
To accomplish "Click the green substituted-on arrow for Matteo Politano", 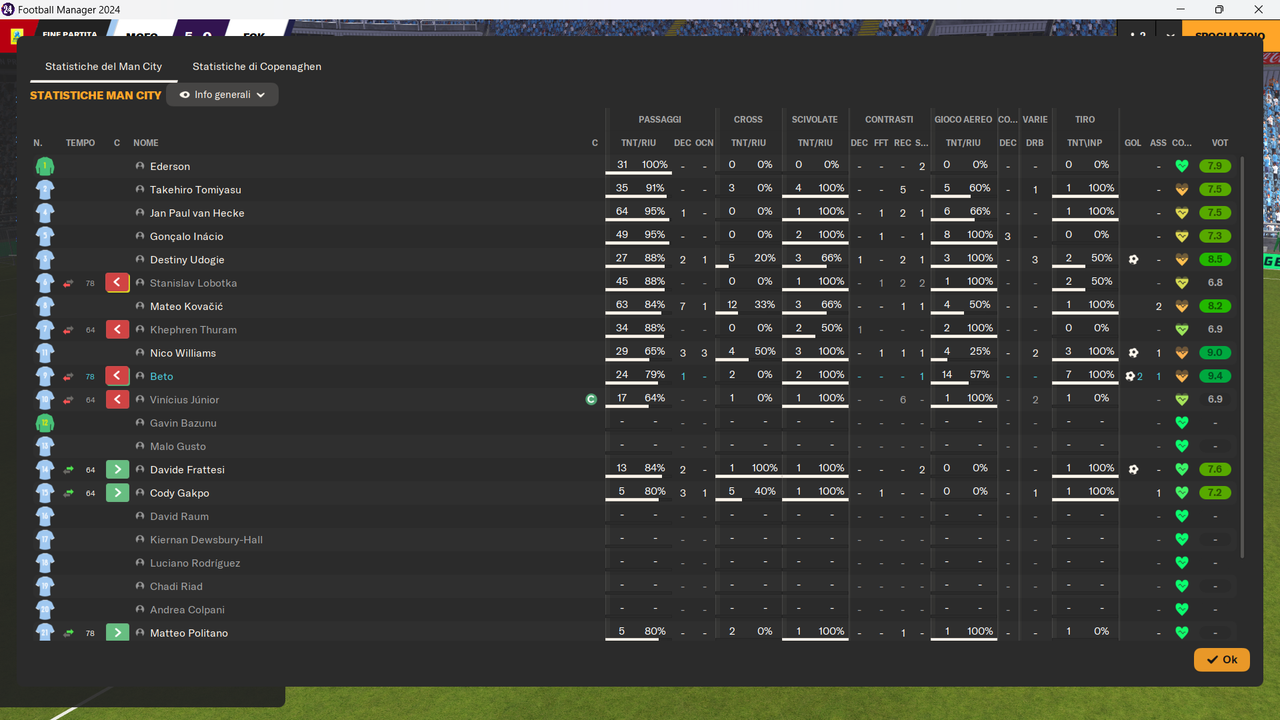I will [117, 633].
